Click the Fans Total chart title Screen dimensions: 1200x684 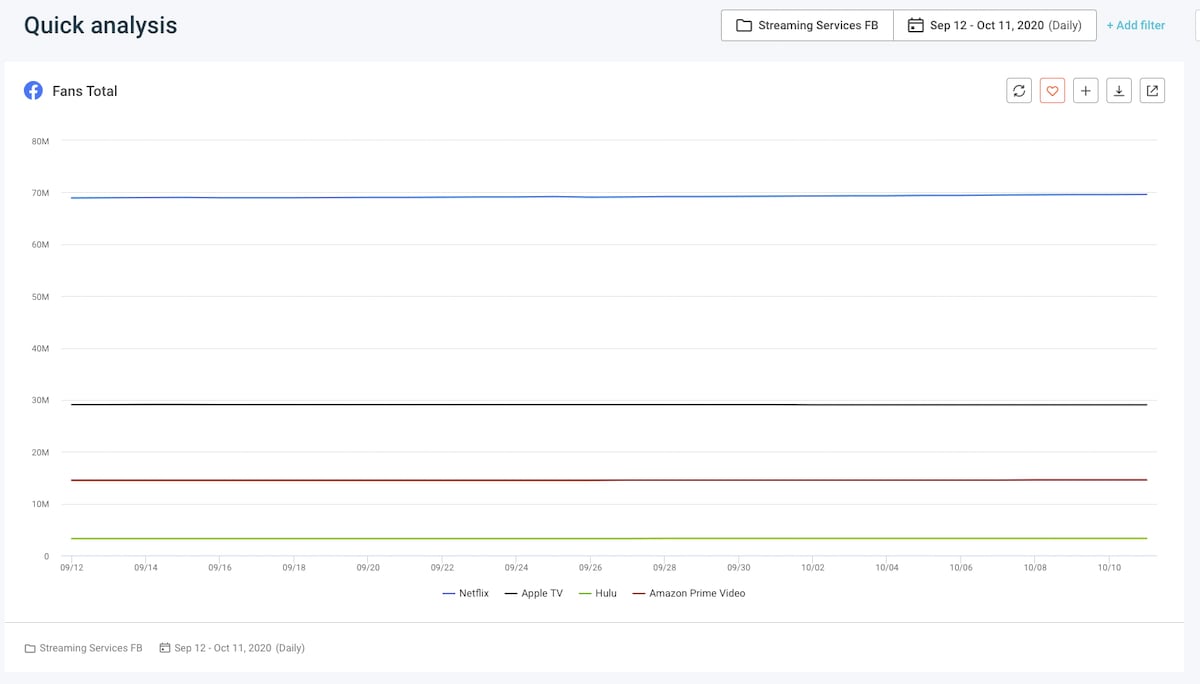click(85, 91)
